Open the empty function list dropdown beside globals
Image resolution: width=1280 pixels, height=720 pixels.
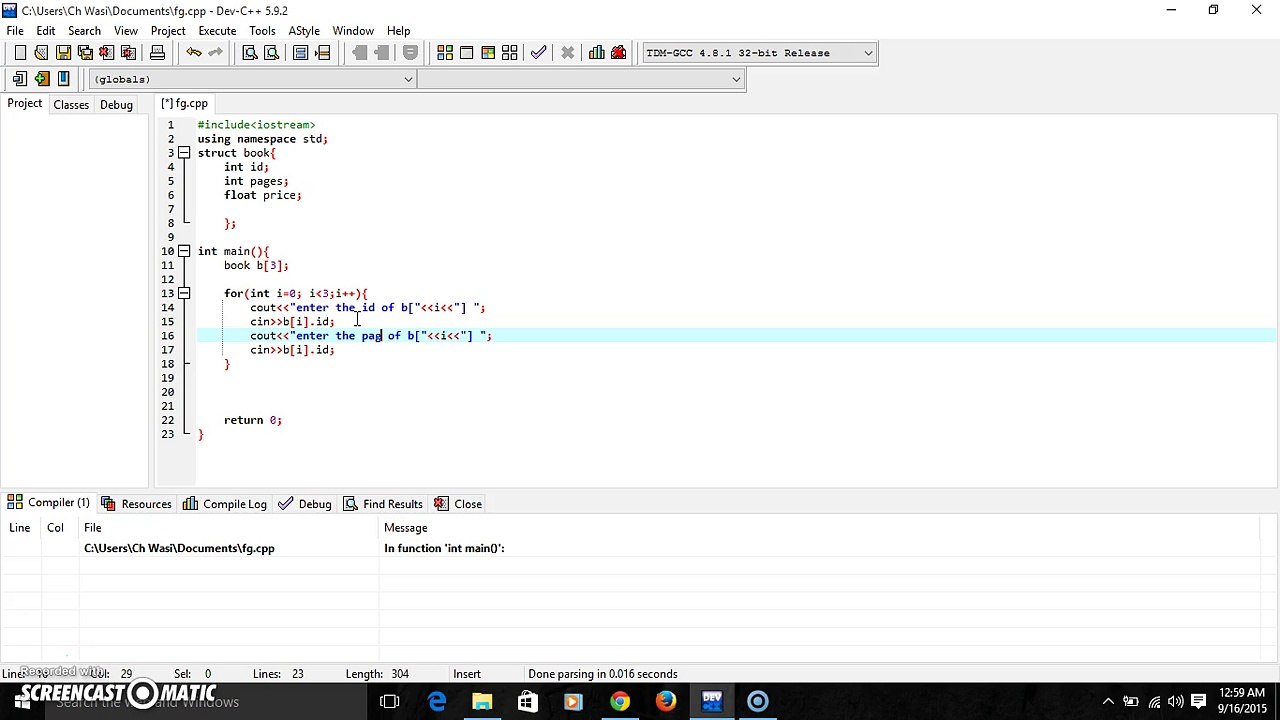[x=580, y=79]
